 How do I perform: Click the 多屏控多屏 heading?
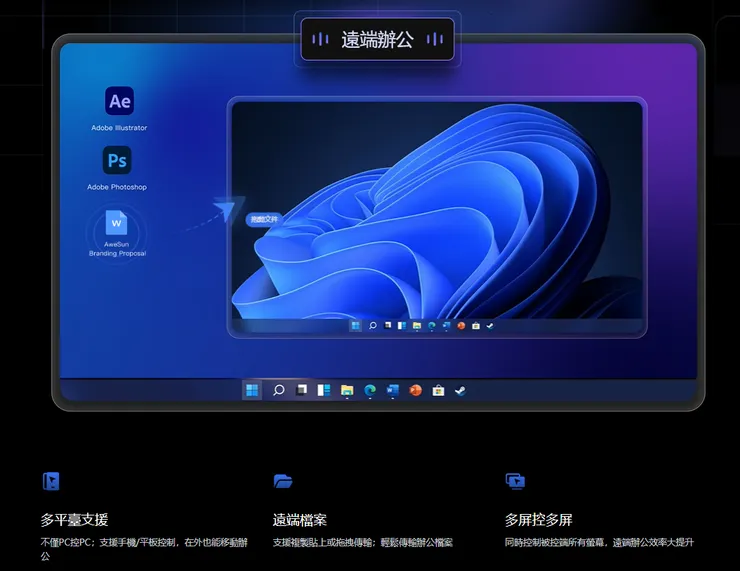click(538, 520)
